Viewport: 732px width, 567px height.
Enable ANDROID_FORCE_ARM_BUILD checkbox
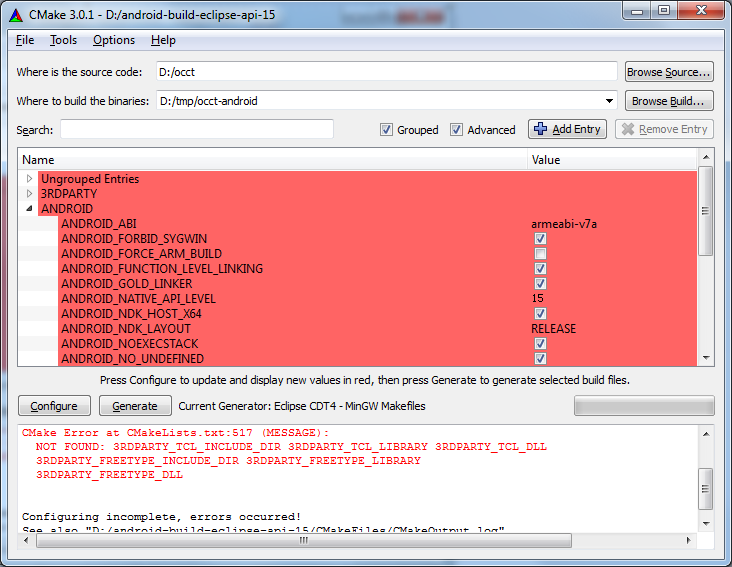tap(540, 254)
